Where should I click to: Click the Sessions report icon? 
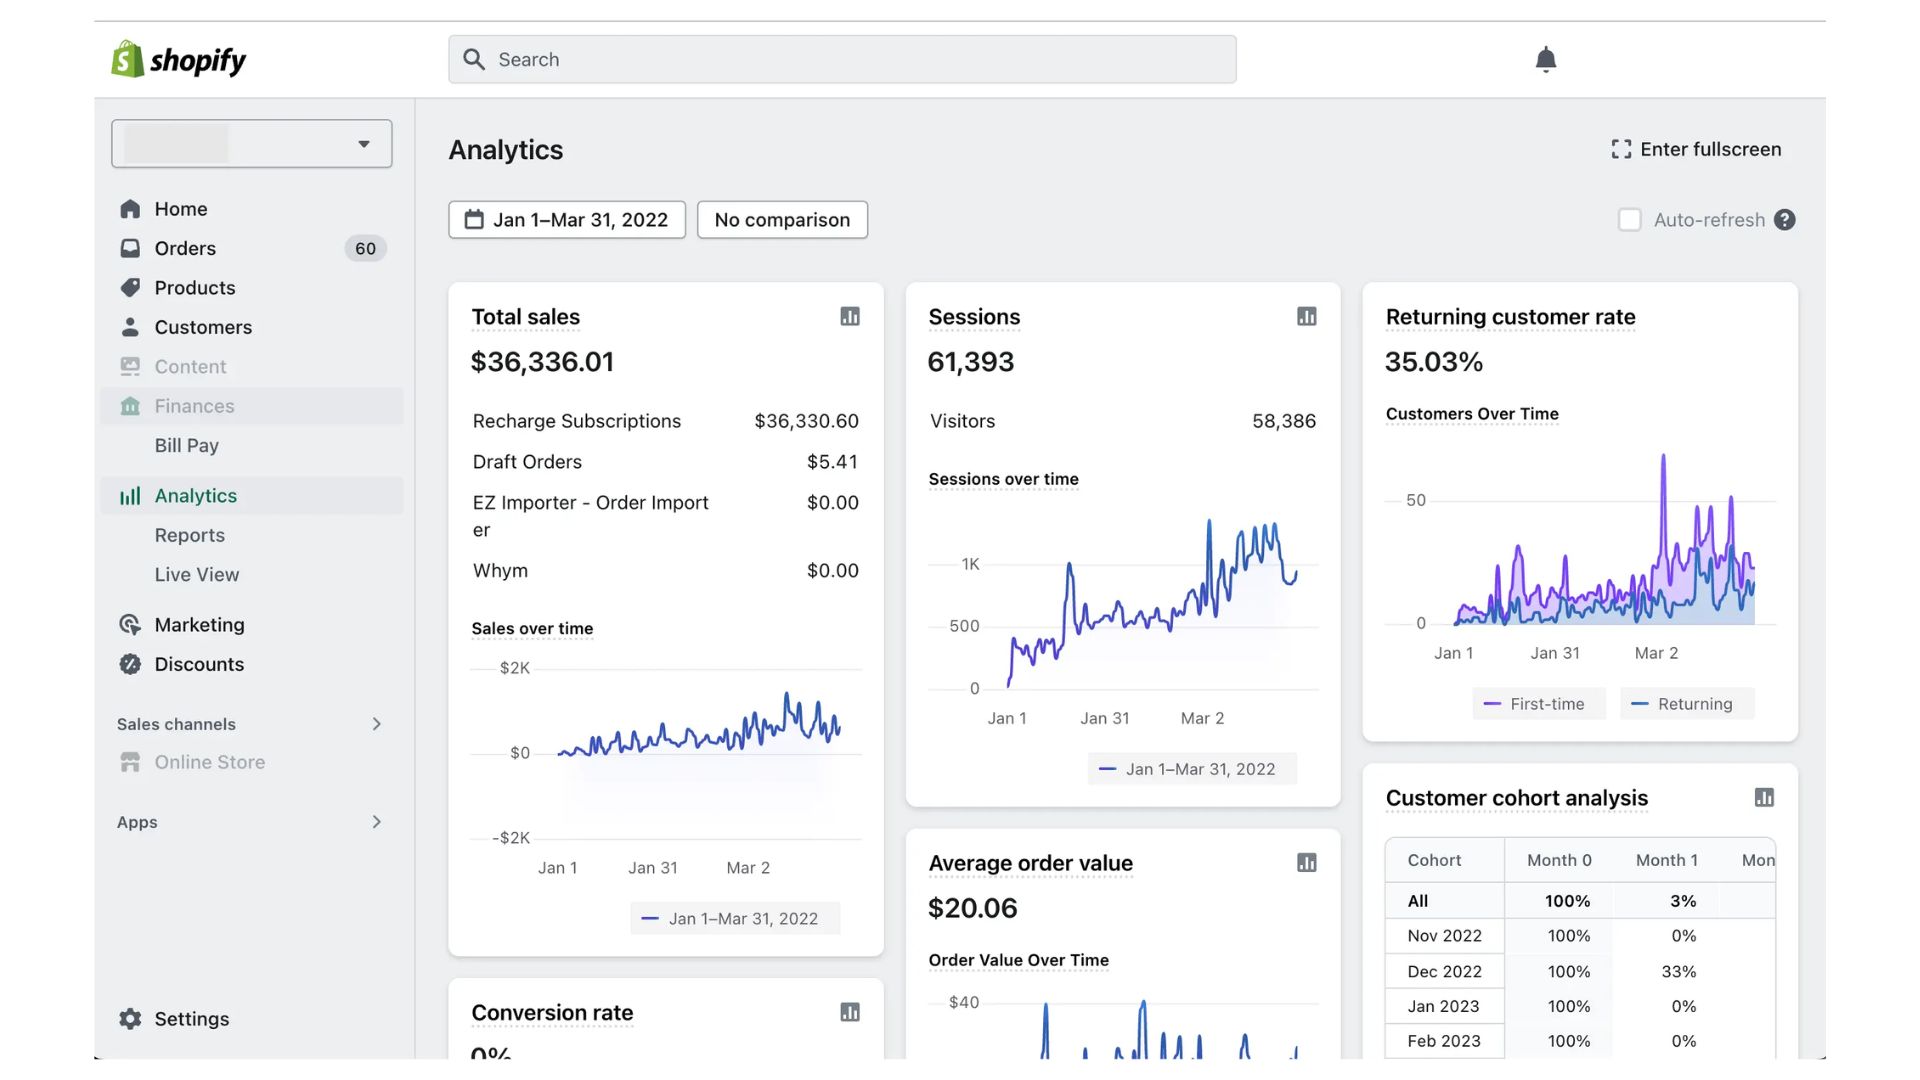tap(1305, 316)
